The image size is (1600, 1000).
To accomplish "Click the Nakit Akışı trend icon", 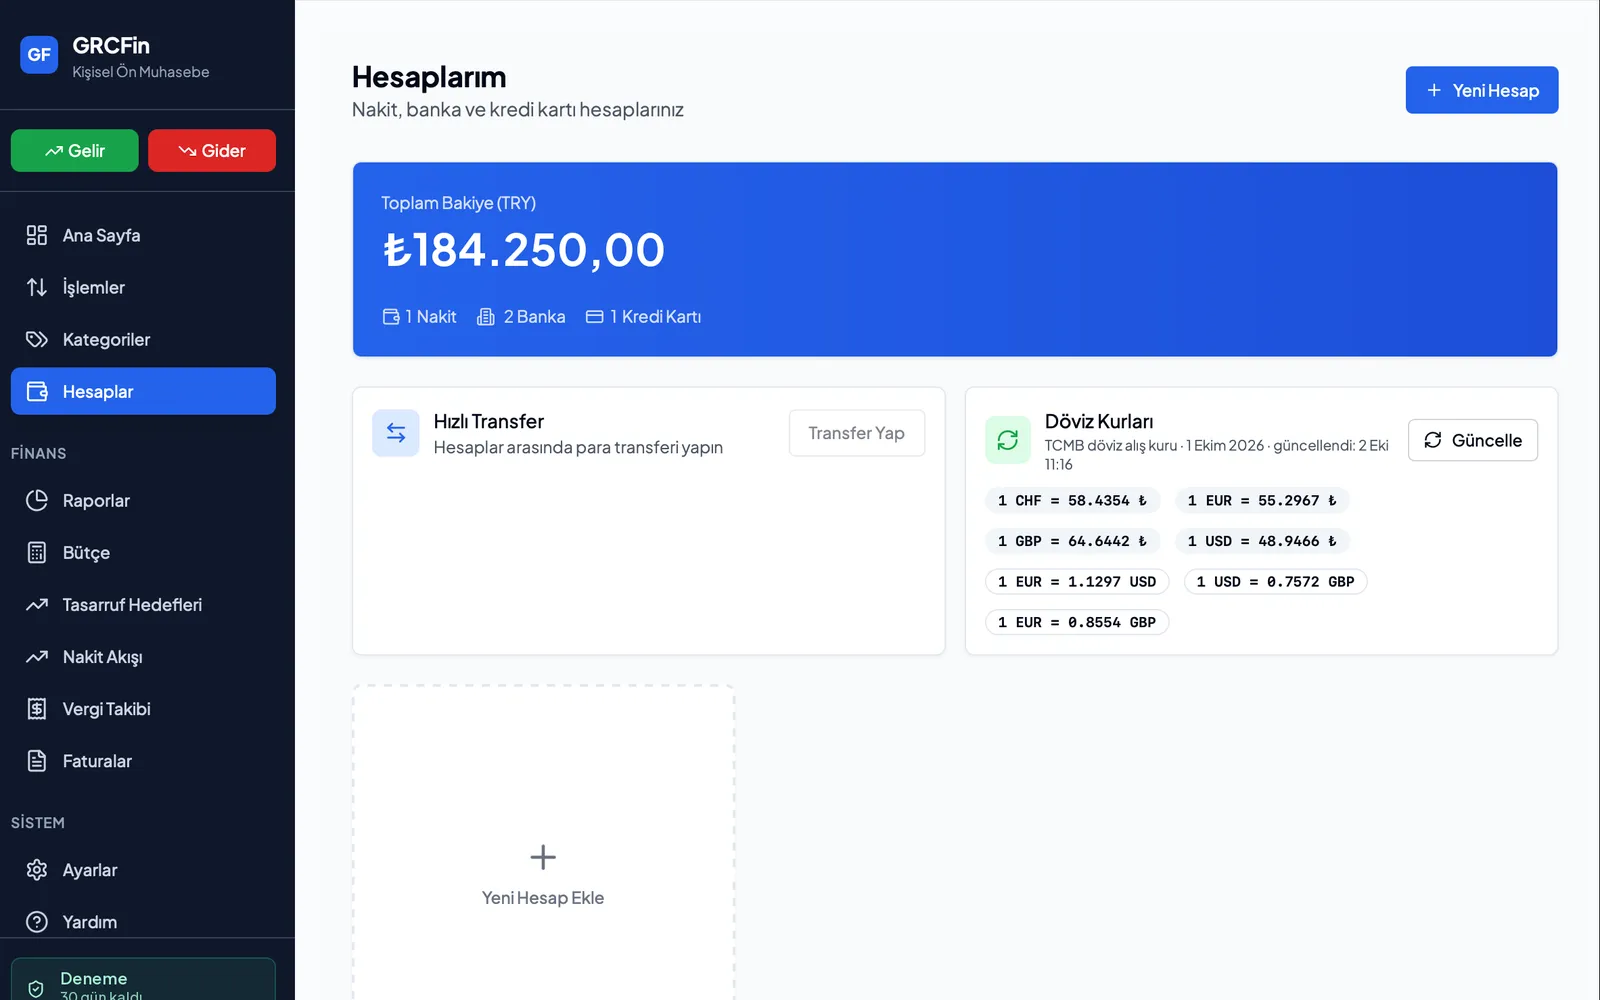I will point(37,656).
